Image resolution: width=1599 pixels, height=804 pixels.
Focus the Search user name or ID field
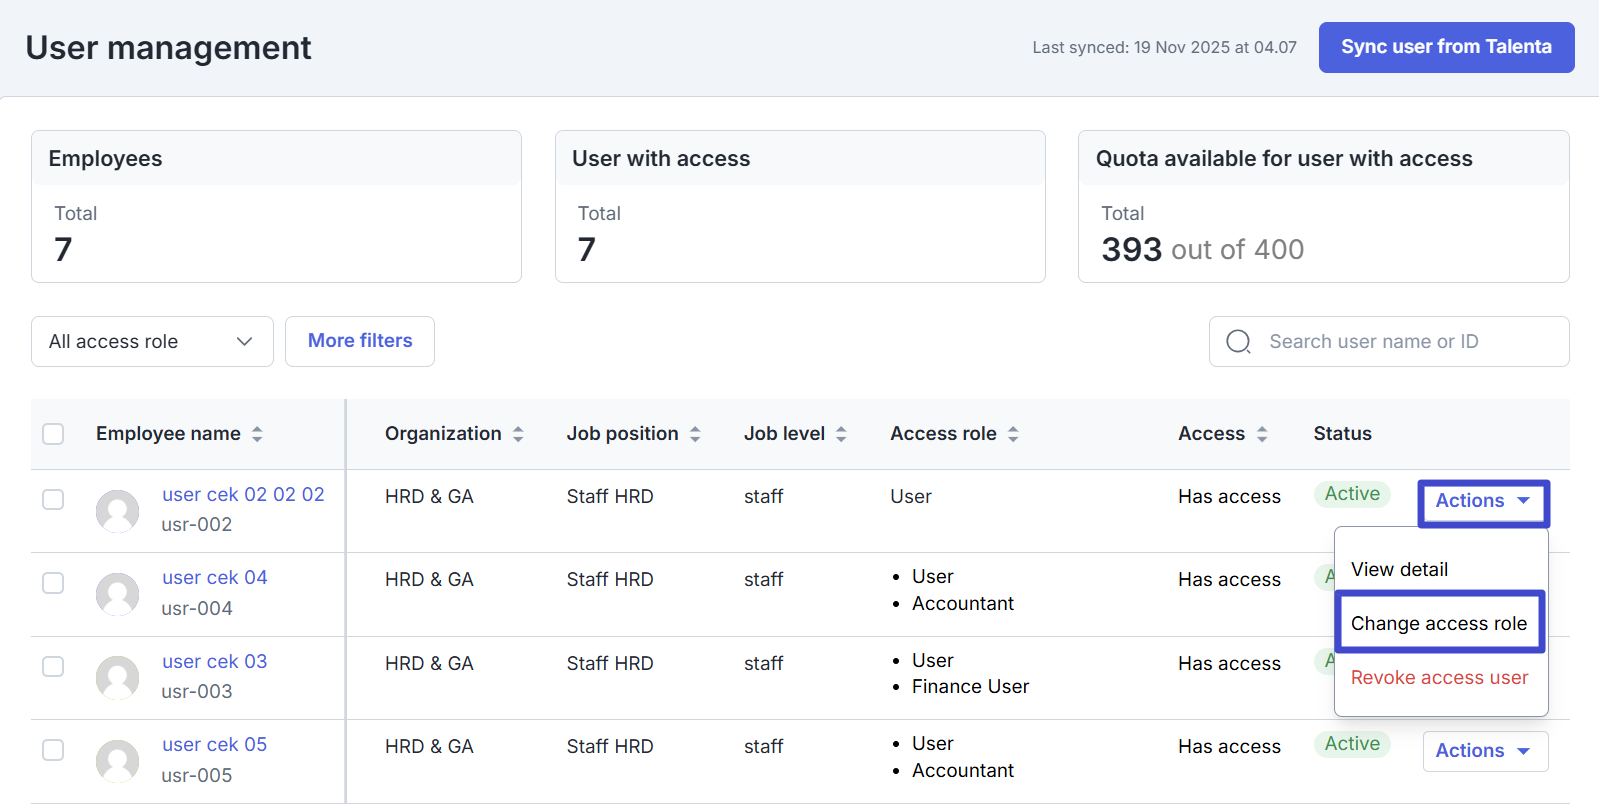pos(1400,342)
